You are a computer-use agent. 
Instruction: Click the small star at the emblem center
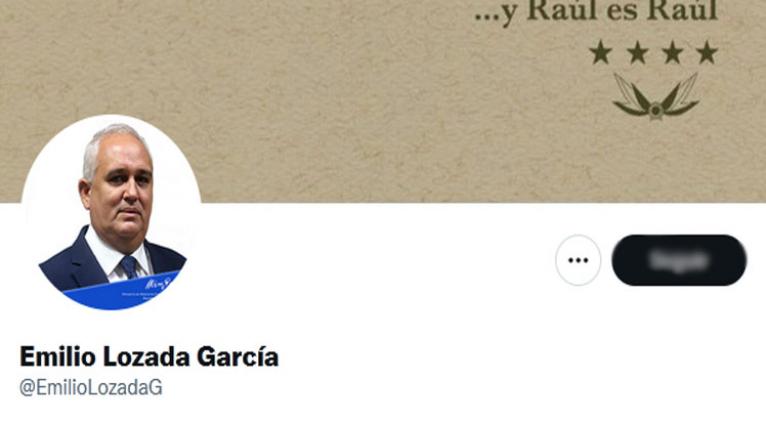click(x=655, y=112)
